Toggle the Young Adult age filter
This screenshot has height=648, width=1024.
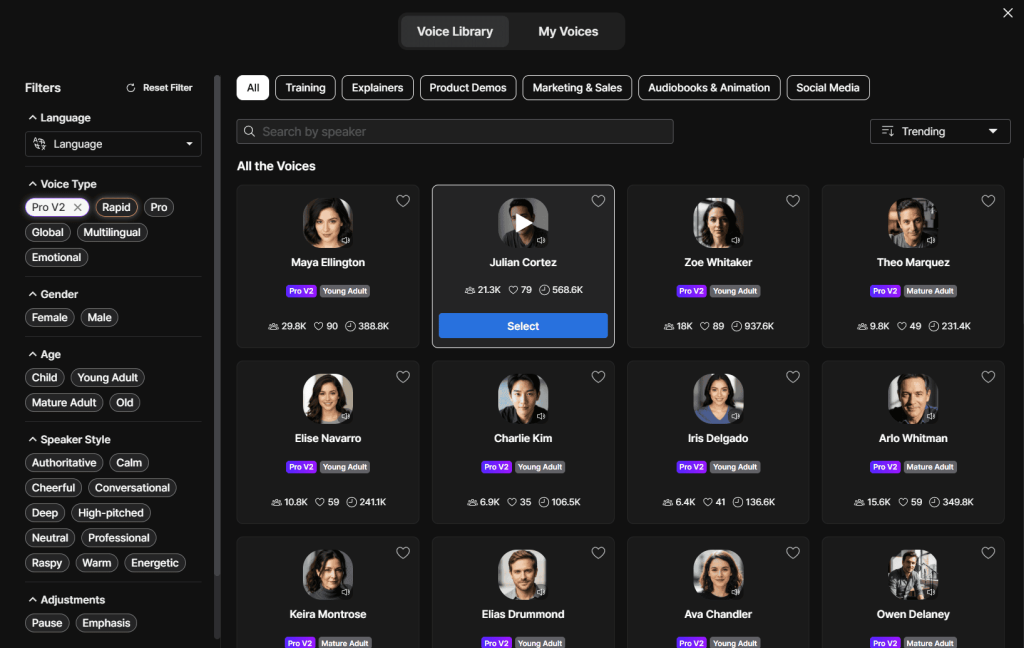tap(109, 377)
